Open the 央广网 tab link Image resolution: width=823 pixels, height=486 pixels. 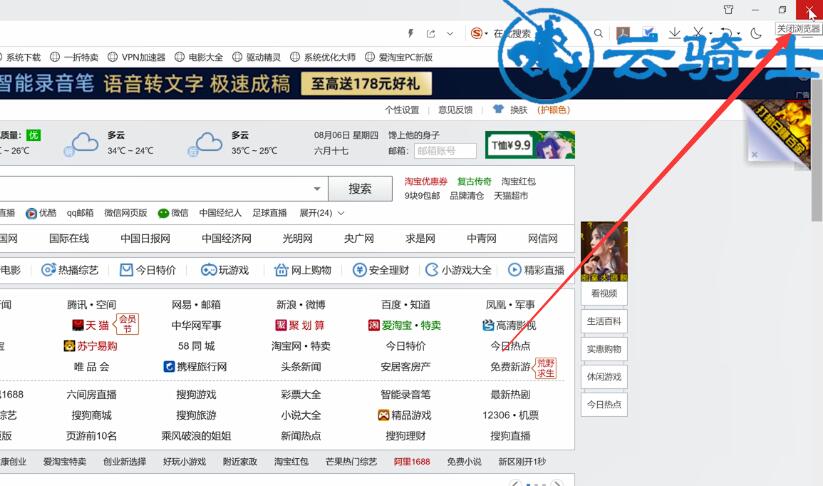[x=359, y=238]
